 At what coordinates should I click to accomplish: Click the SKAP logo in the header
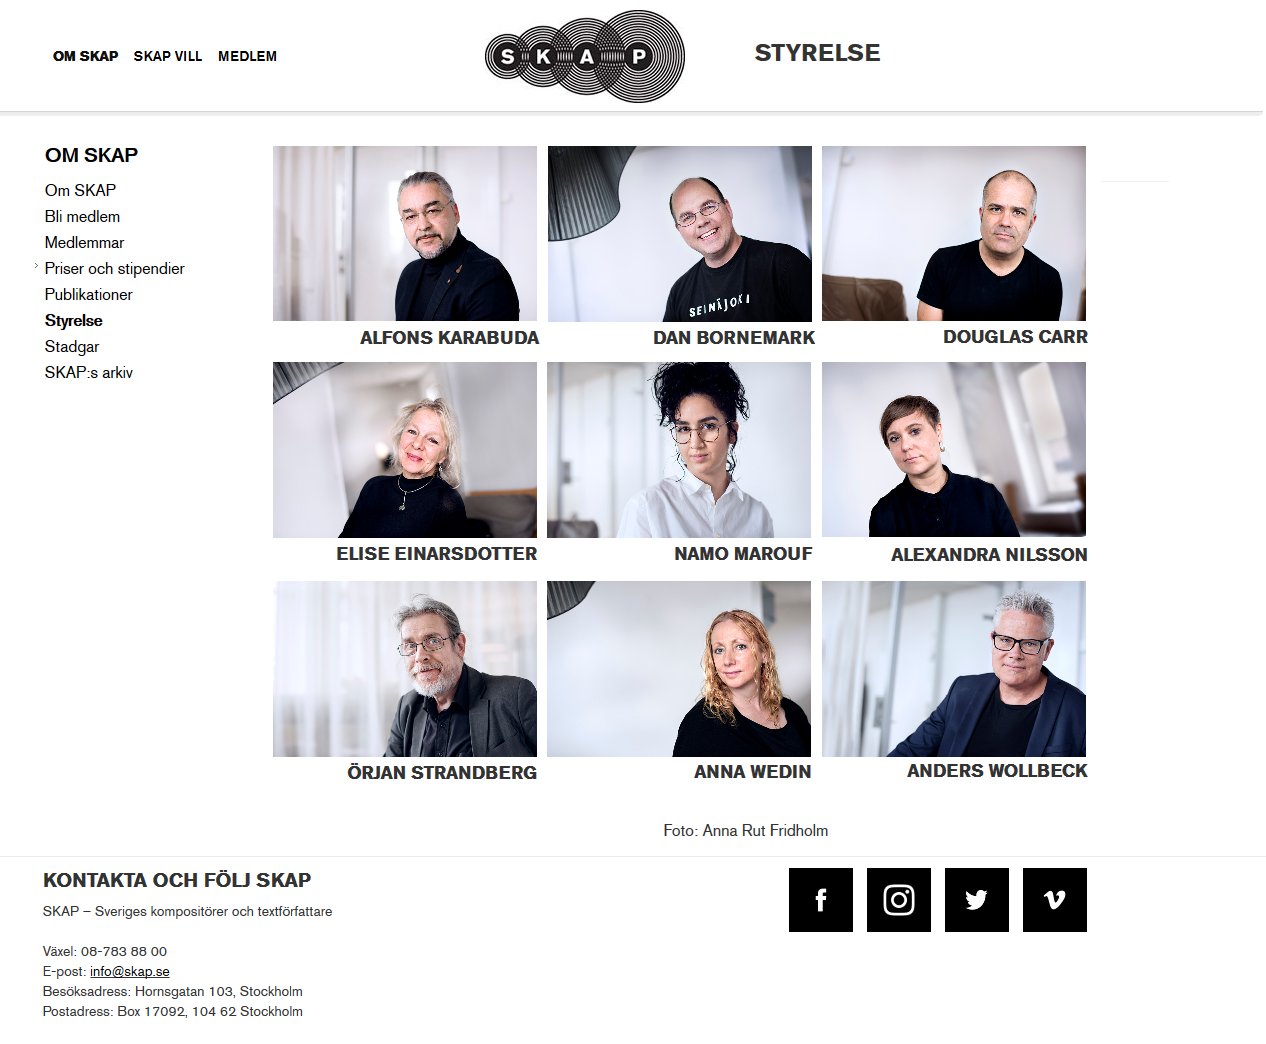[585, 57]
